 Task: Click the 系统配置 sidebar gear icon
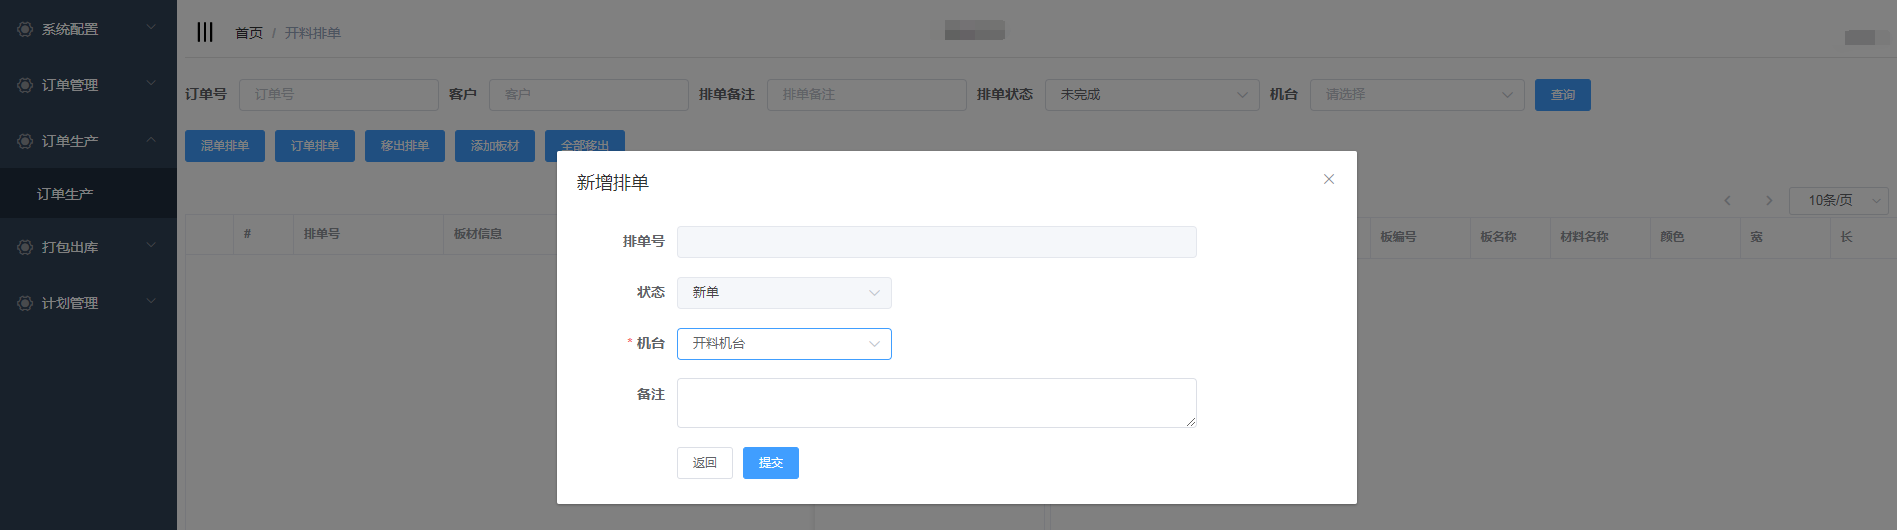pos(25,29)
